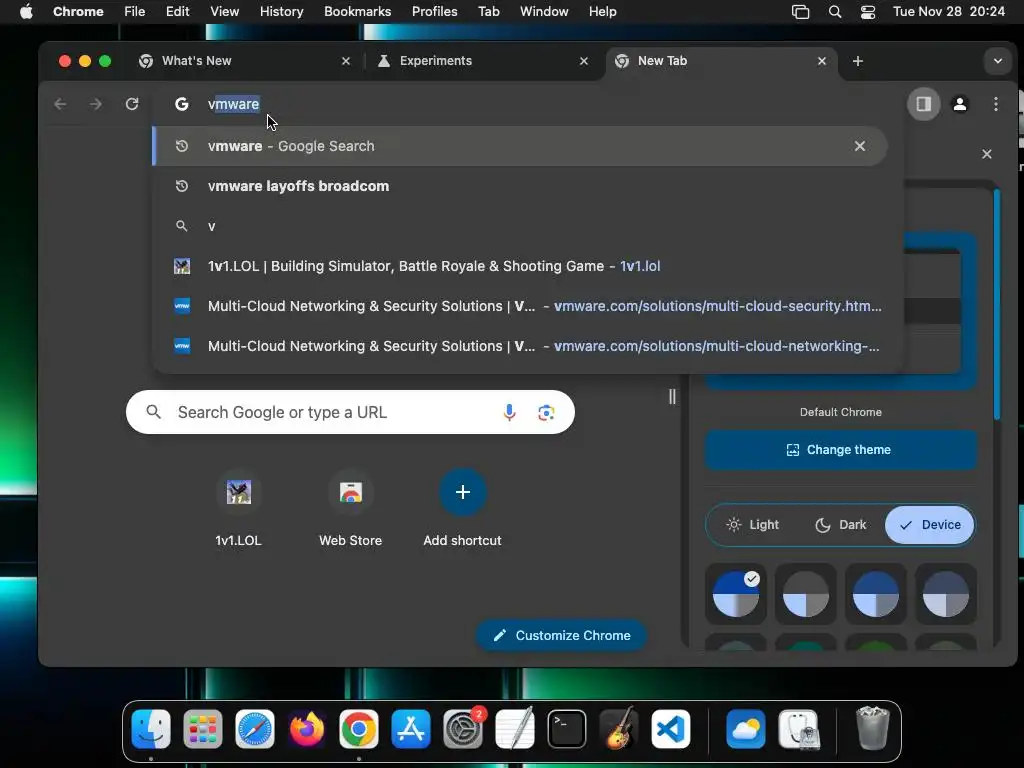Image resolution: width=1024 pixels, height=768 pixels.
Task: Select the Light appearance mode
Action: (x=753, y=524)
